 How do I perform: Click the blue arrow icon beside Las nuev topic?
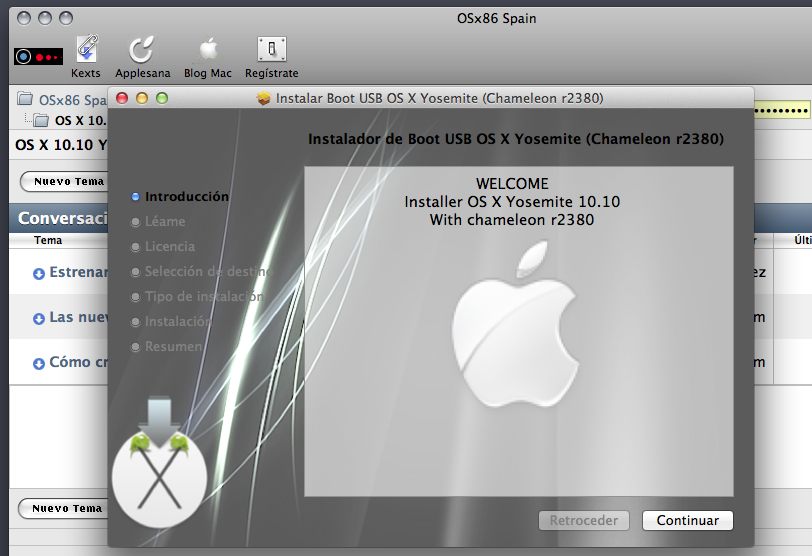coord(39,318)
